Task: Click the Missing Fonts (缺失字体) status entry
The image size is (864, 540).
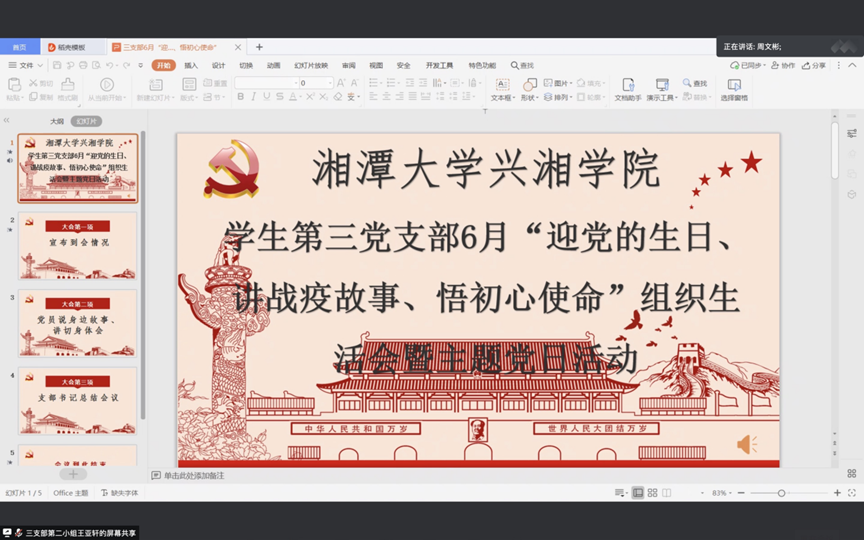Action: click(120, 493)
